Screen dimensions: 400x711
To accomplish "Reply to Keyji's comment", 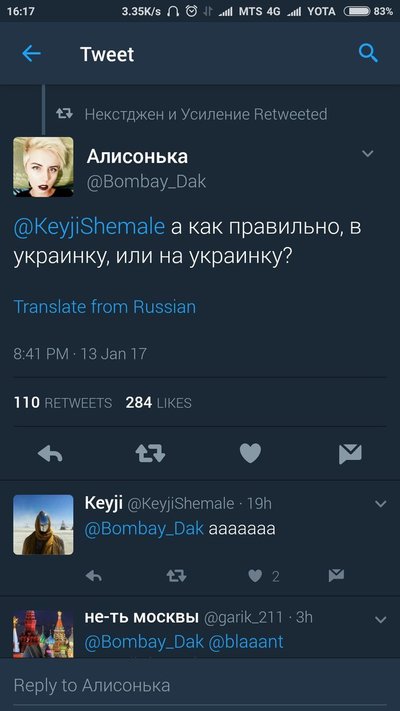I will pyautogui.click(x=94, y=576).
